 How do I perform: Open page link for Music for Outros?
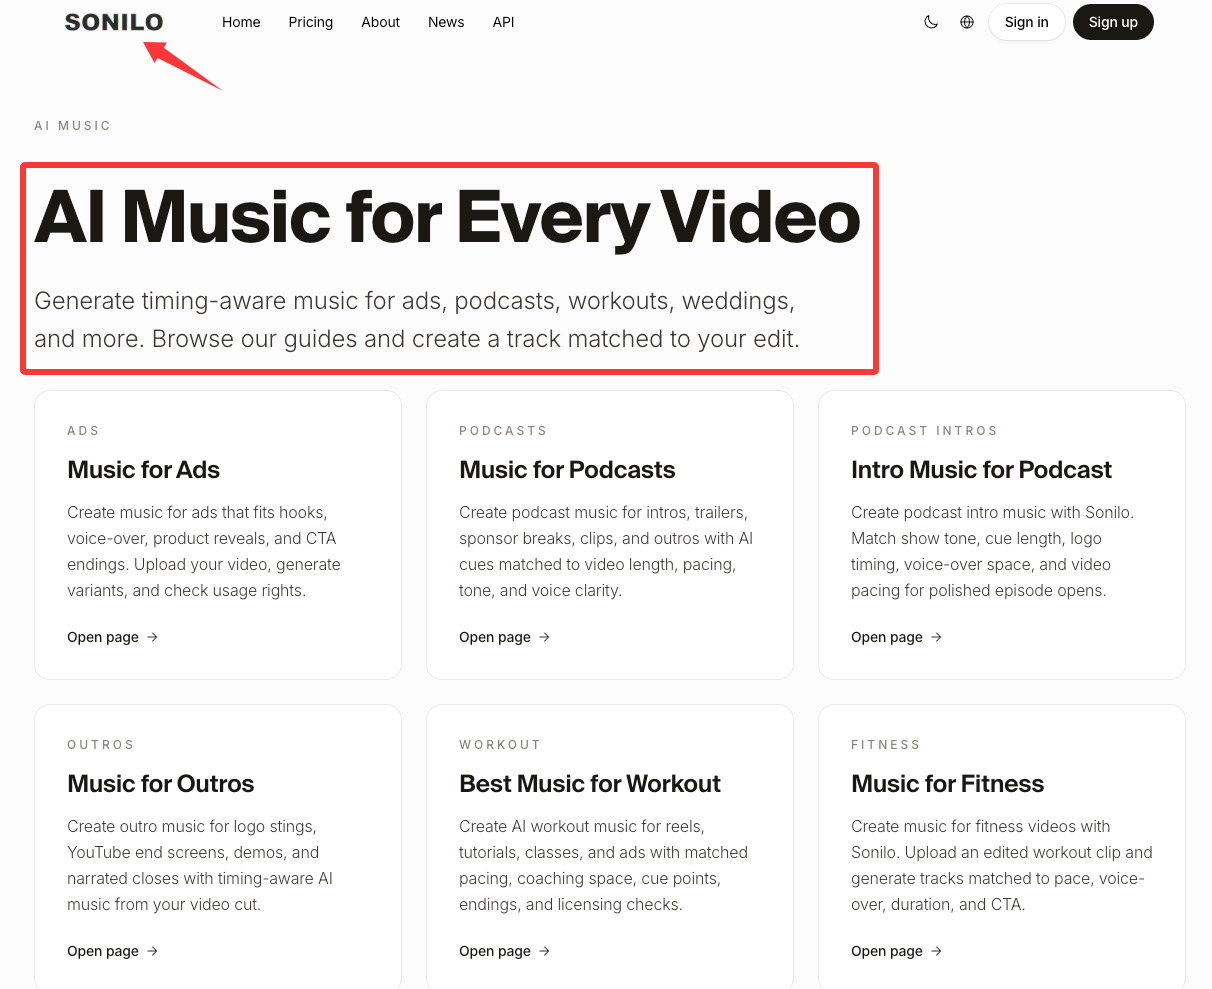coord(113,951)
